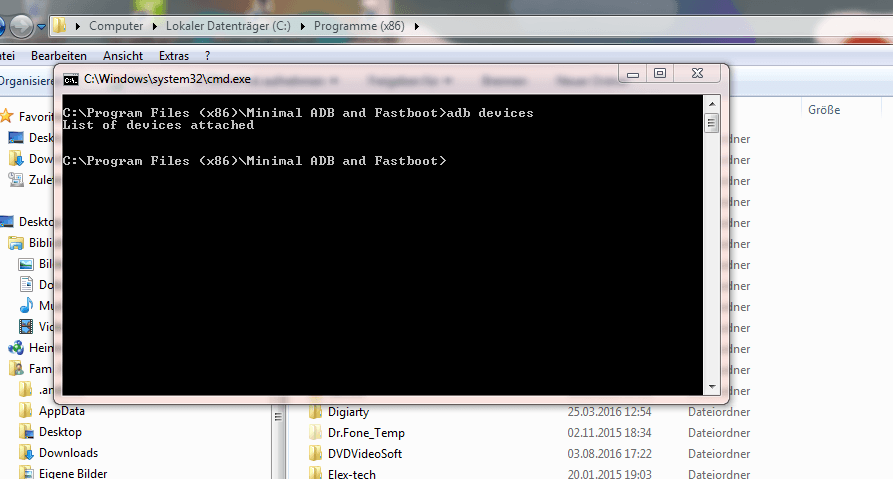Image resolution: width=893 pixels, height=479 pixels.
Task: Expand the arrow after Lokaler Datenträger (C:)
Action: coord(302,26)
